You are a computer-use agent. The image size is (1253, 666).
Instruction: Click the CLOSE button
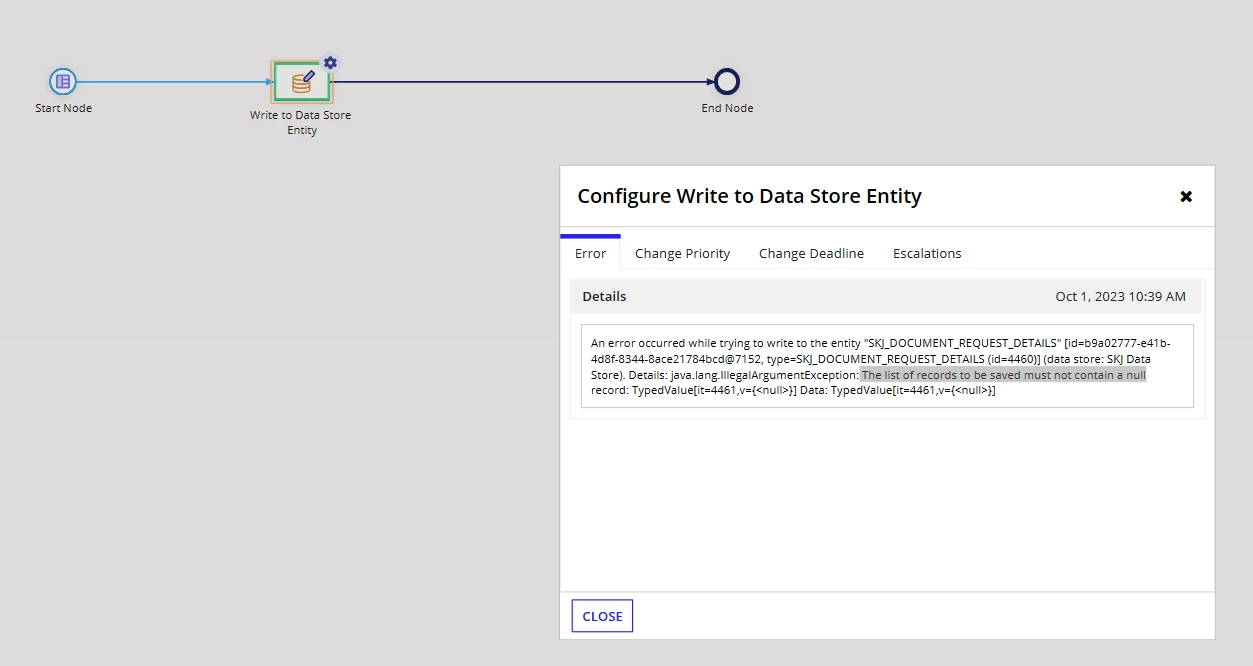point(602,616)
